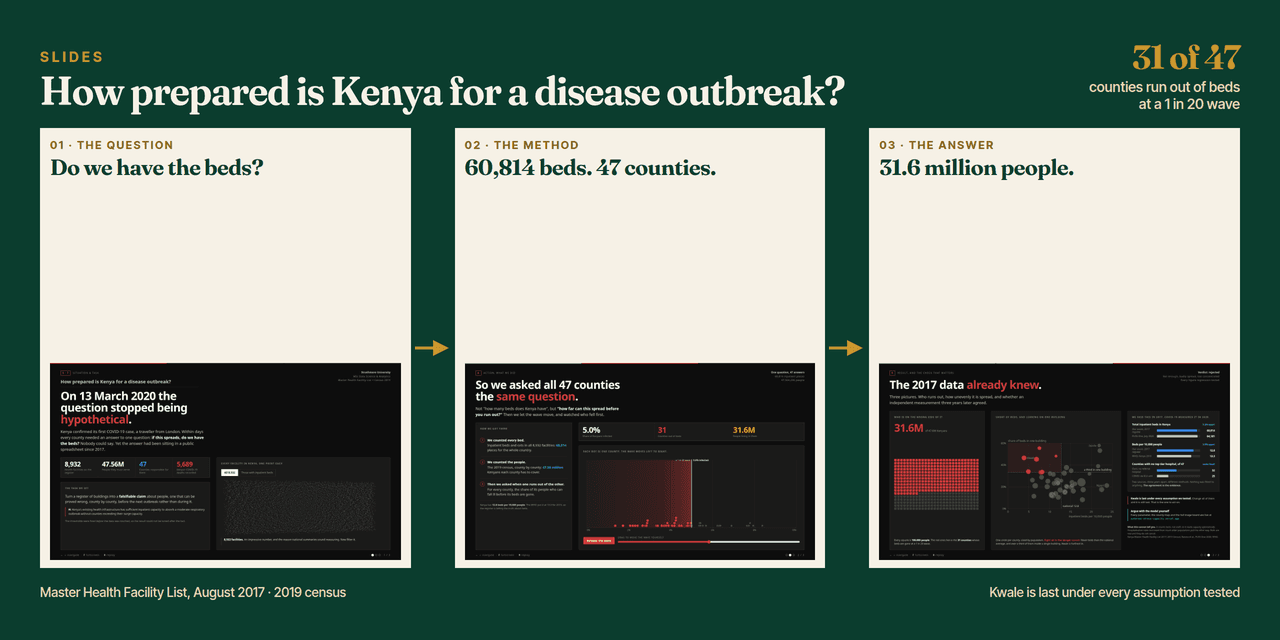Open the third slide thumbnail, The Answer
The width and height of the screenshot is (1280, 640).
click(x=1054, y=460)
